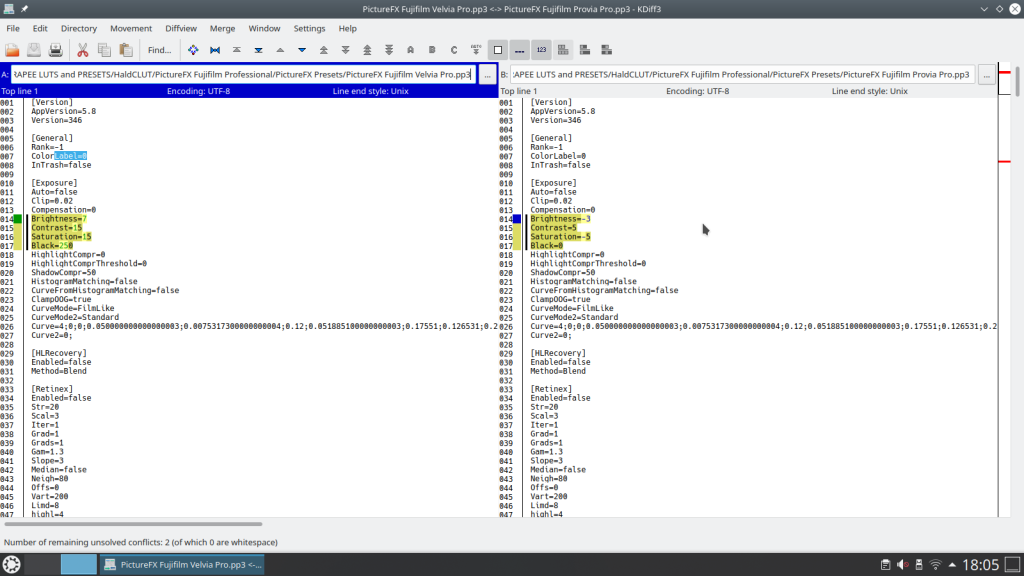Open the File menu
The width and height of the screenshot is (1024, 576).
click(x=13, y=28)
